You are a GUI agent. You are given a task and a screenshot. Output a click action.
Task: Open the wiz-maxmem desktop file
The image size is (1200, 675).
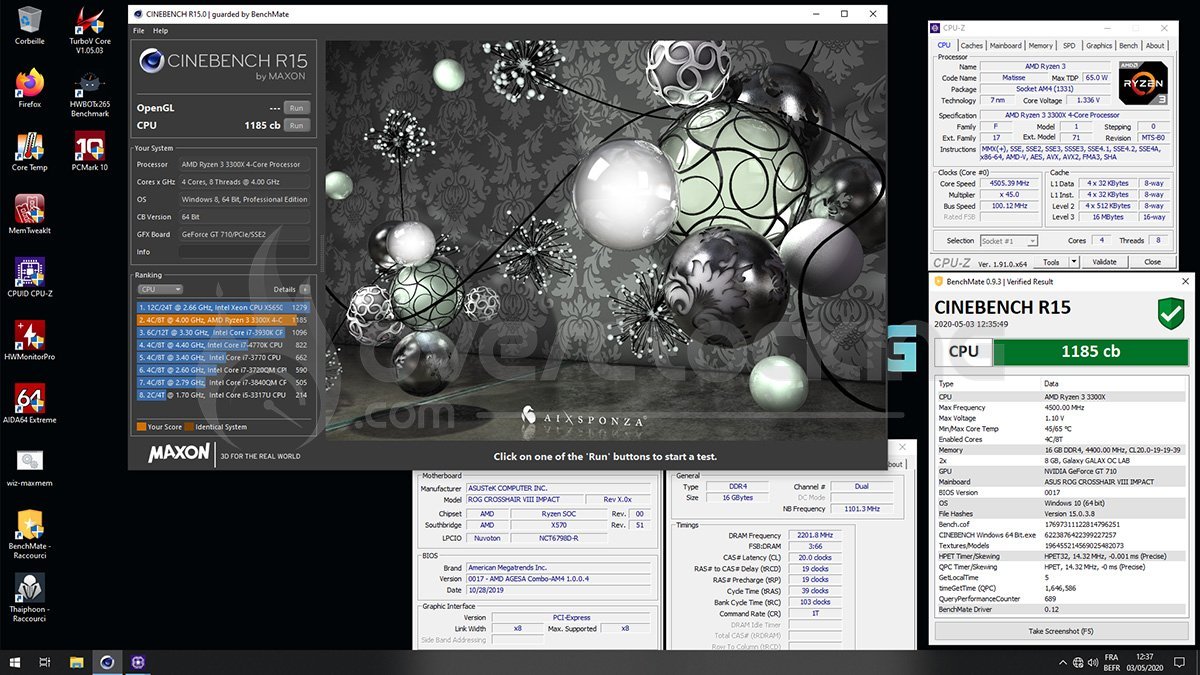[30, 467]
